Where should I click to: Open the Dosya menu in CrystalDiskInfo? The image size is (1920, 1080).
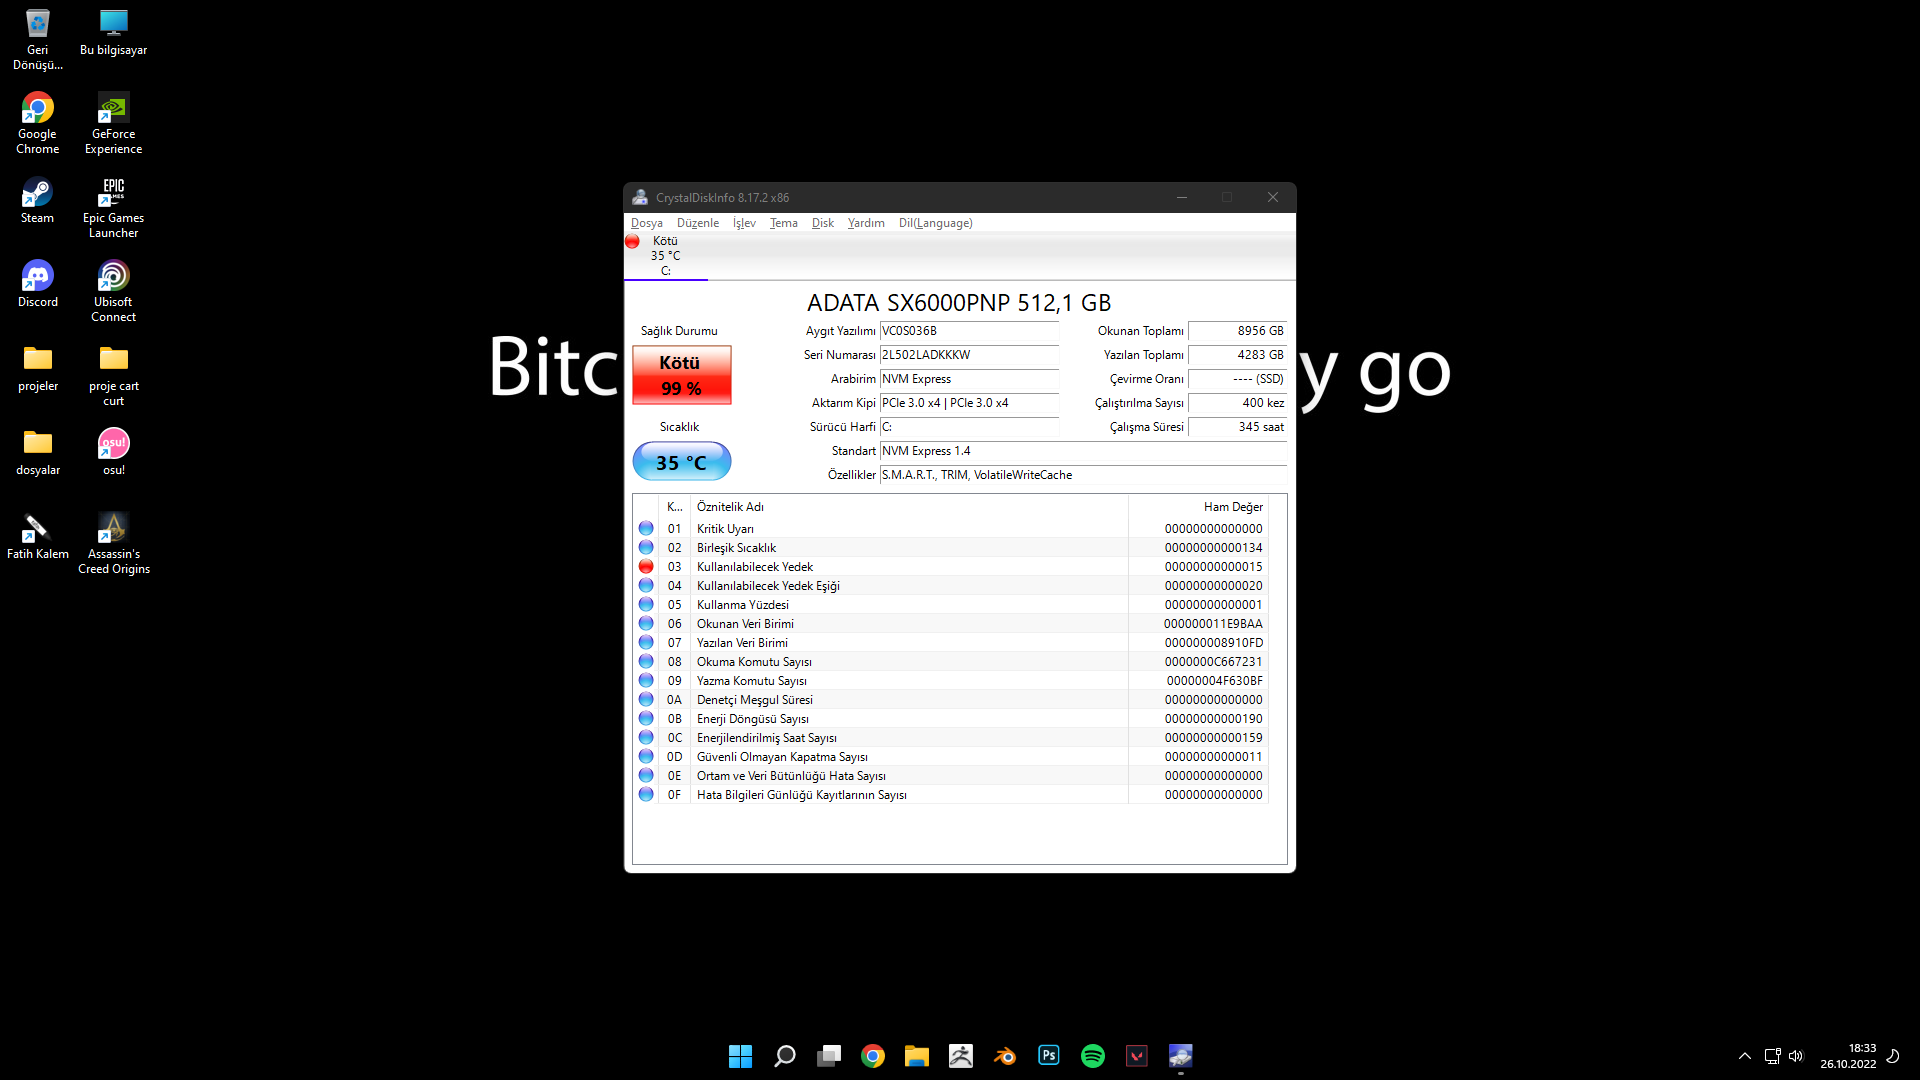tap(646, 222)
